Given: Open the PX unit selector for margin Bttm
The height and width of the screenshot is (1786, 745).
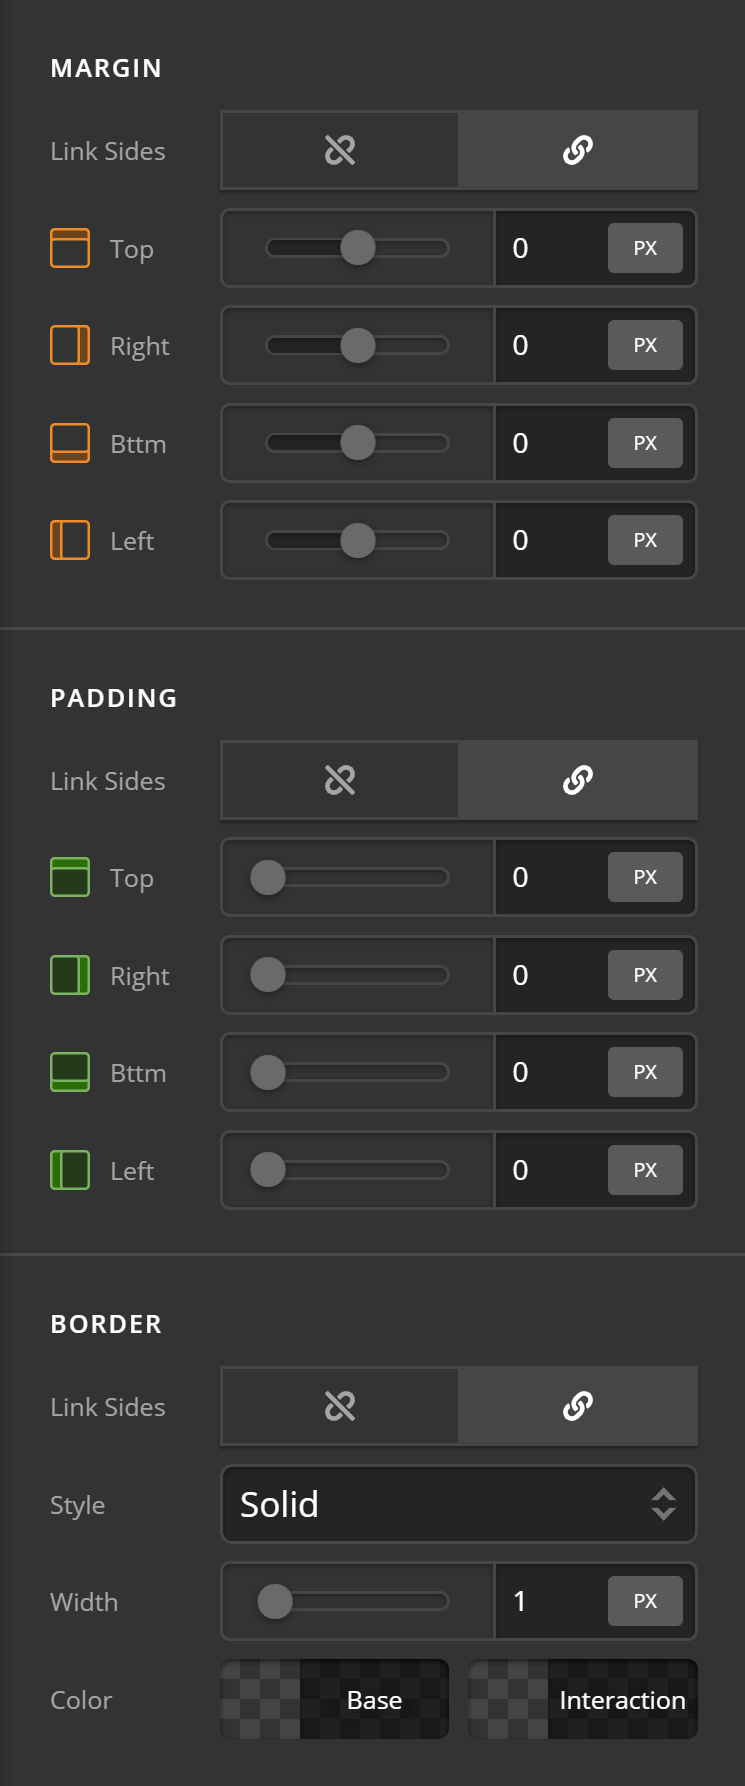Looking at the screenshot, I should pyautogui.click(x=645, y=442).
